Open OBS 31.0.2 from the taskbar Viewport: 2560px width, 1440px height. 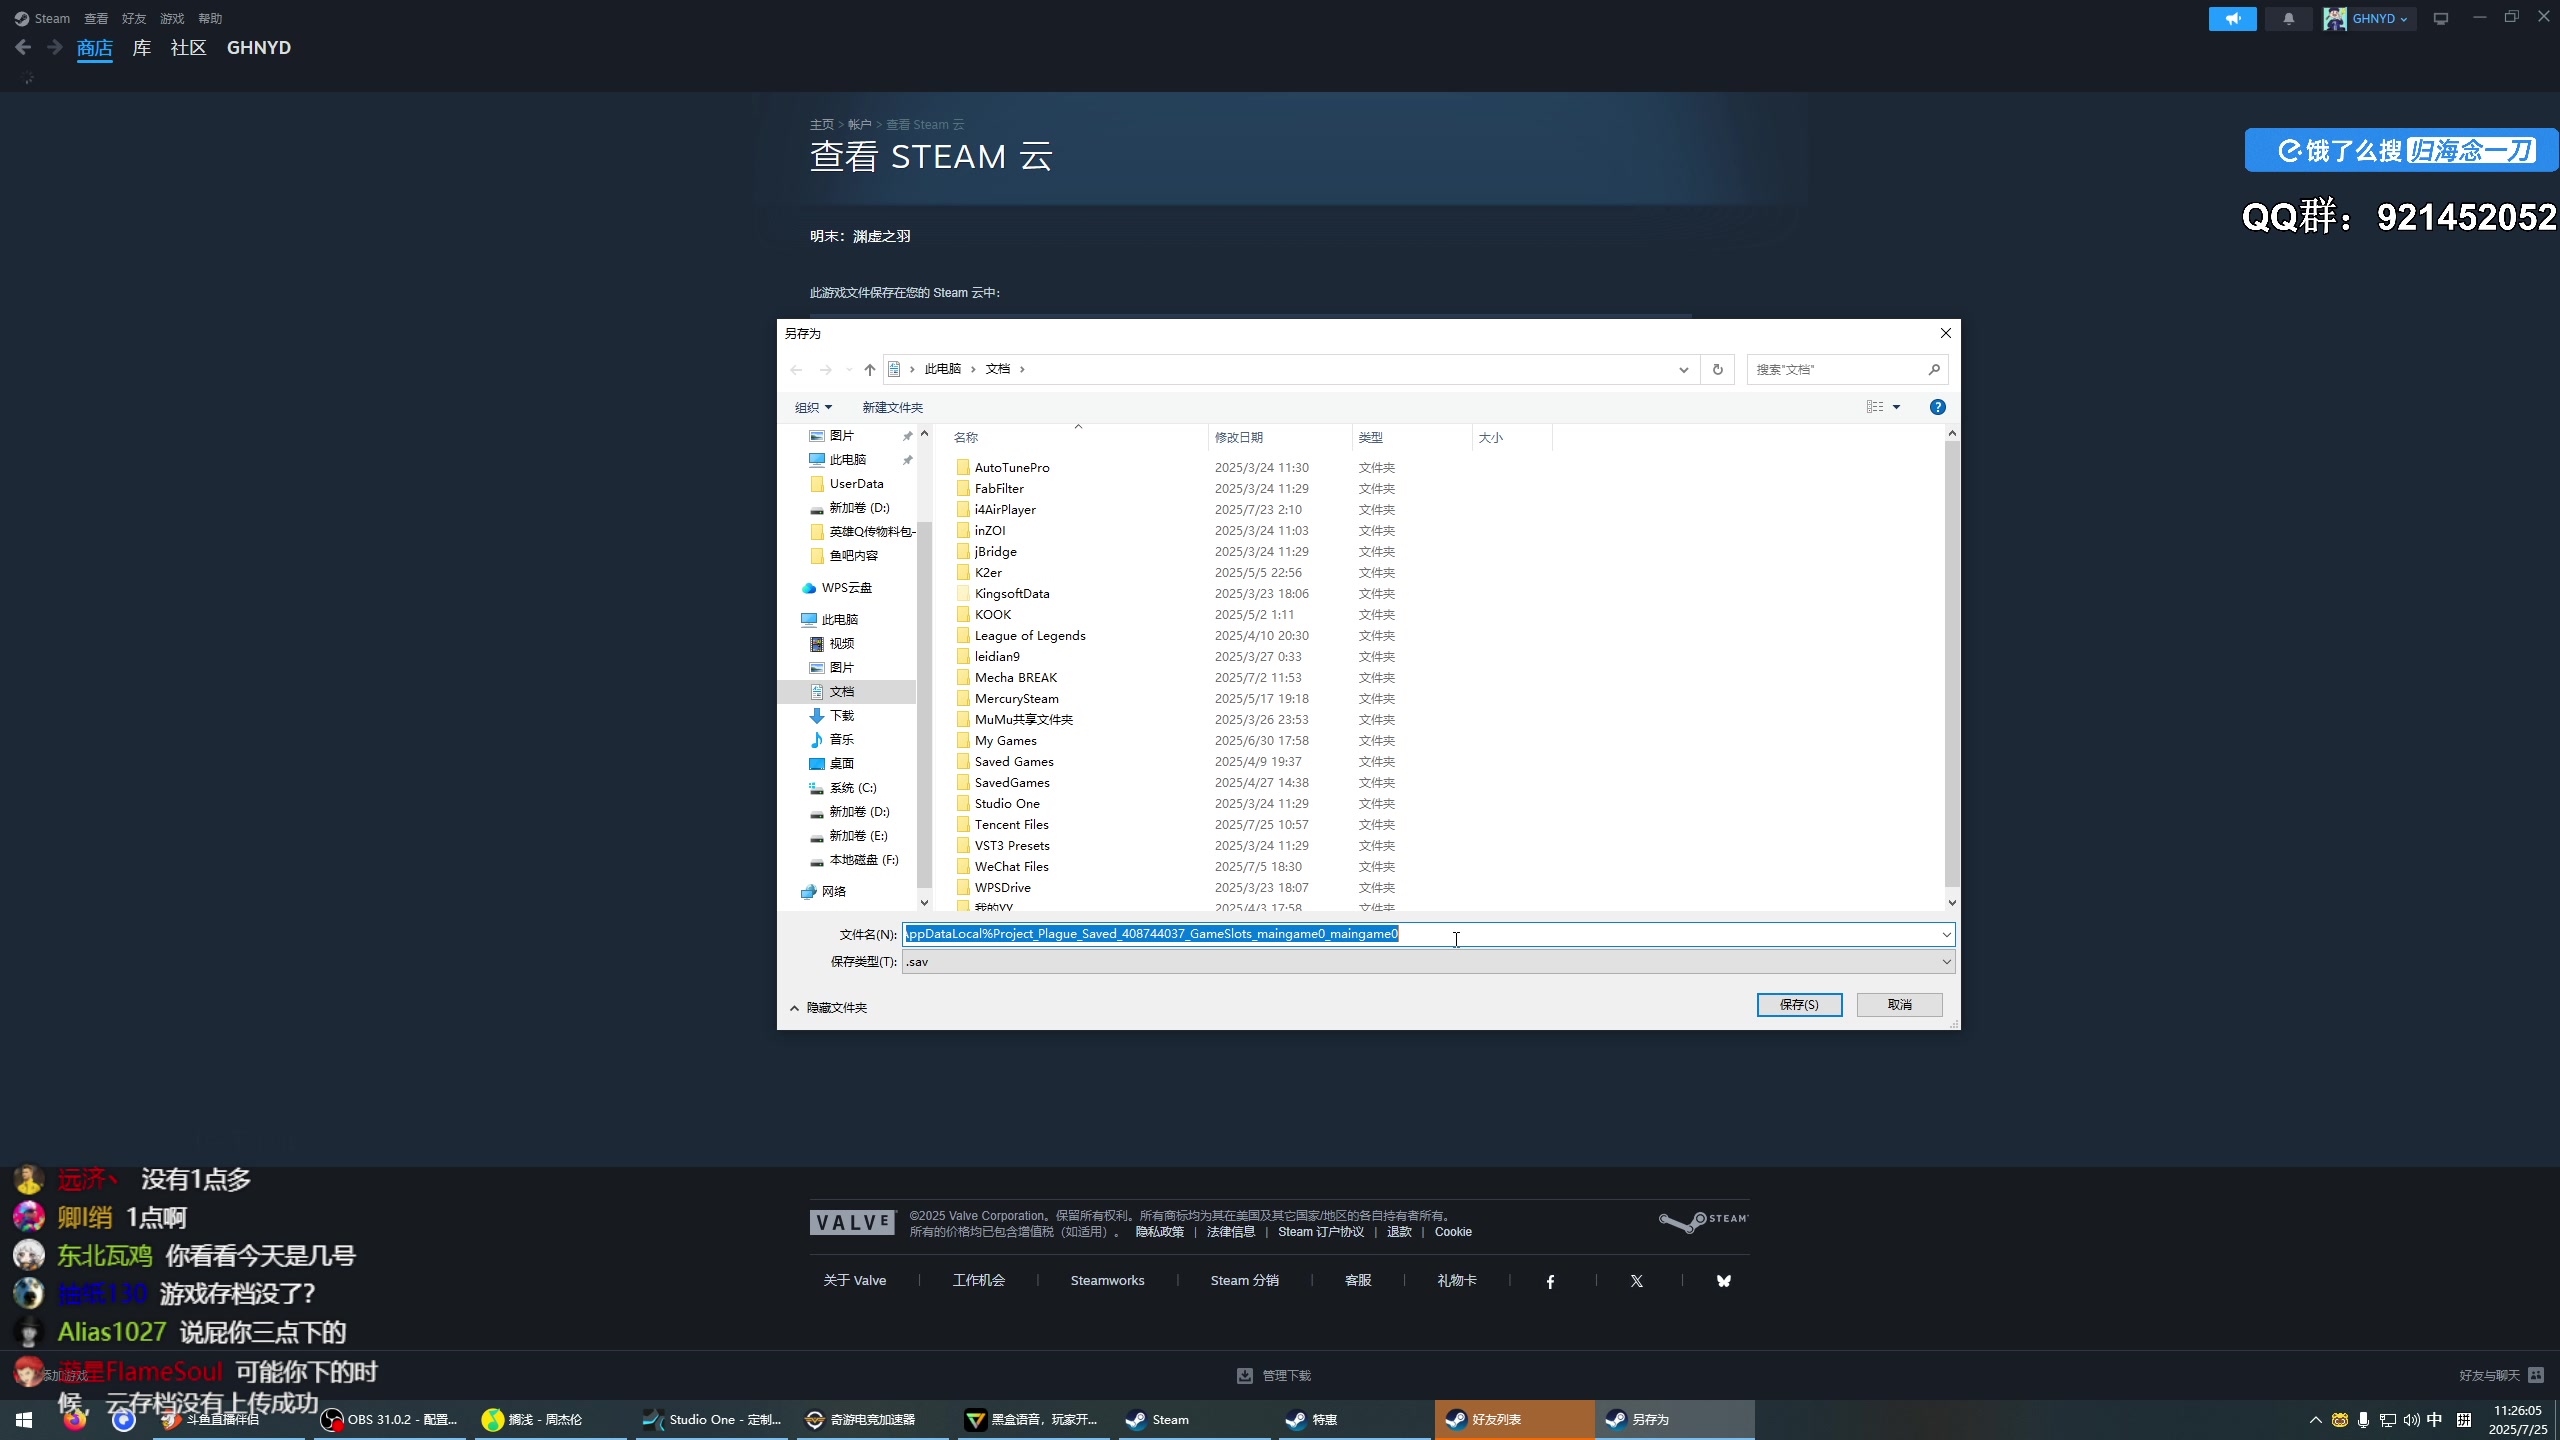[x=390, y=1420]
